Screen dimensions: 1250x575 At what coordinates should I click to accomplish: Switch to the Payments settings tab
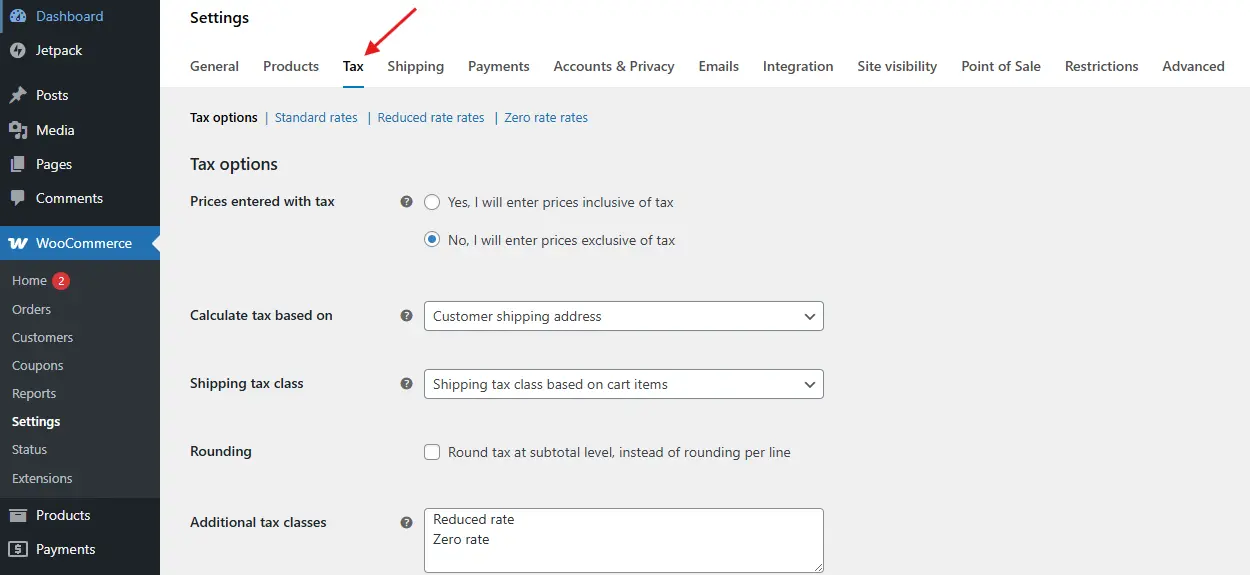pyautogui.click(x=499, y=66)
